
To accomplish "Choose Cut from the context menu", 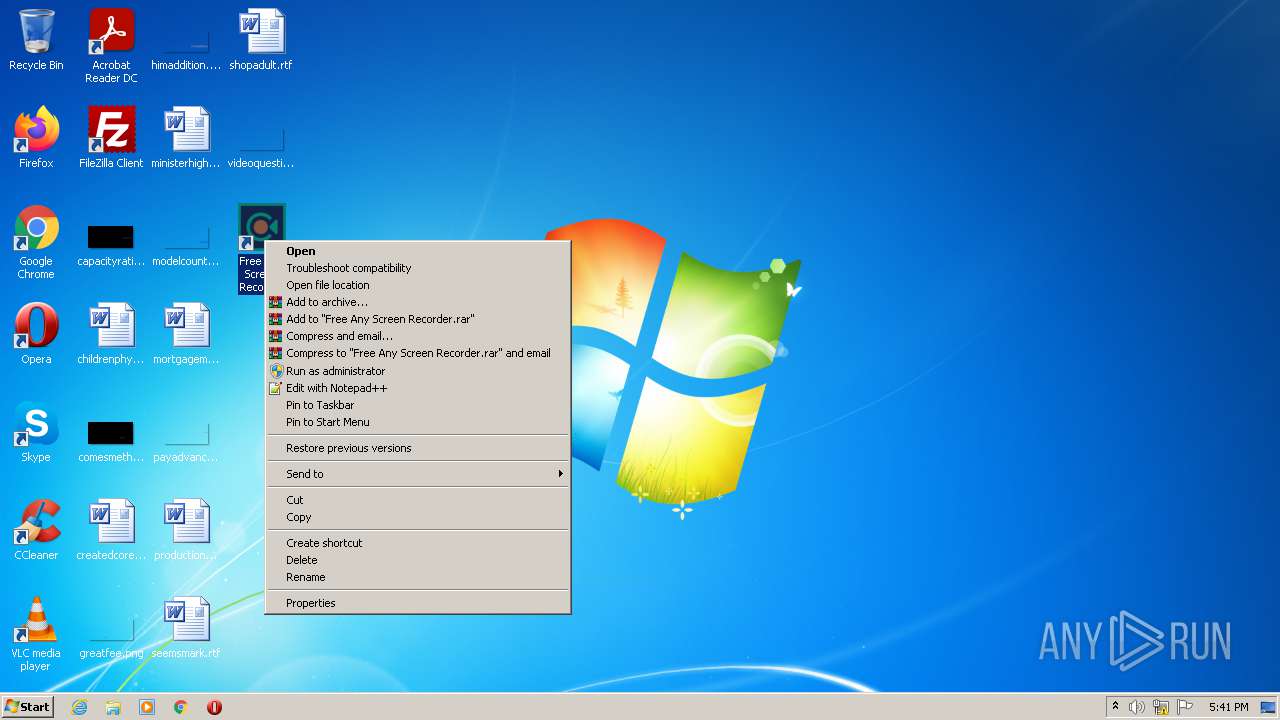I will (x=418, y=500).
